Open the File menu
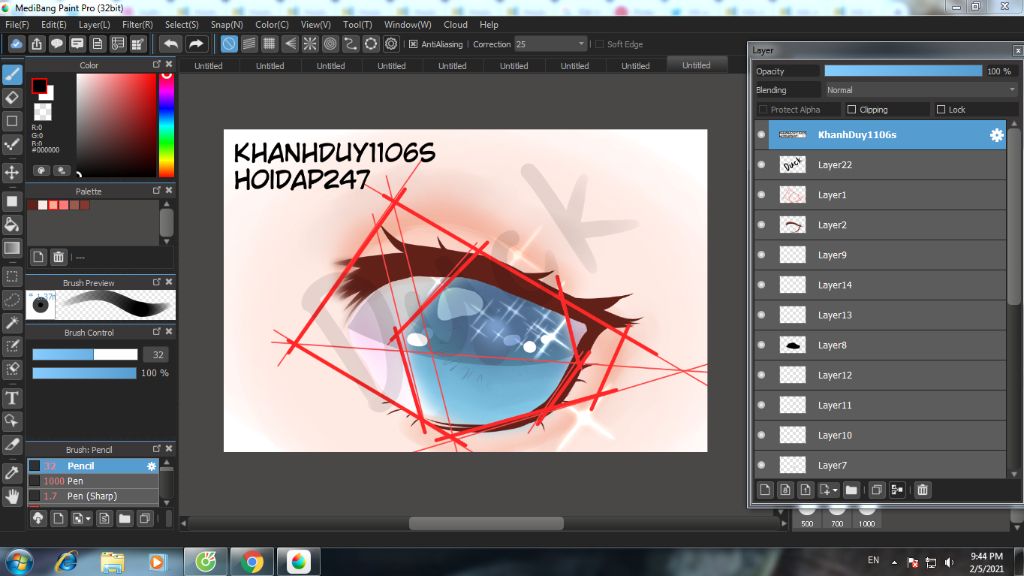Viewport: 1024px width, 576px height. point(17,25)
